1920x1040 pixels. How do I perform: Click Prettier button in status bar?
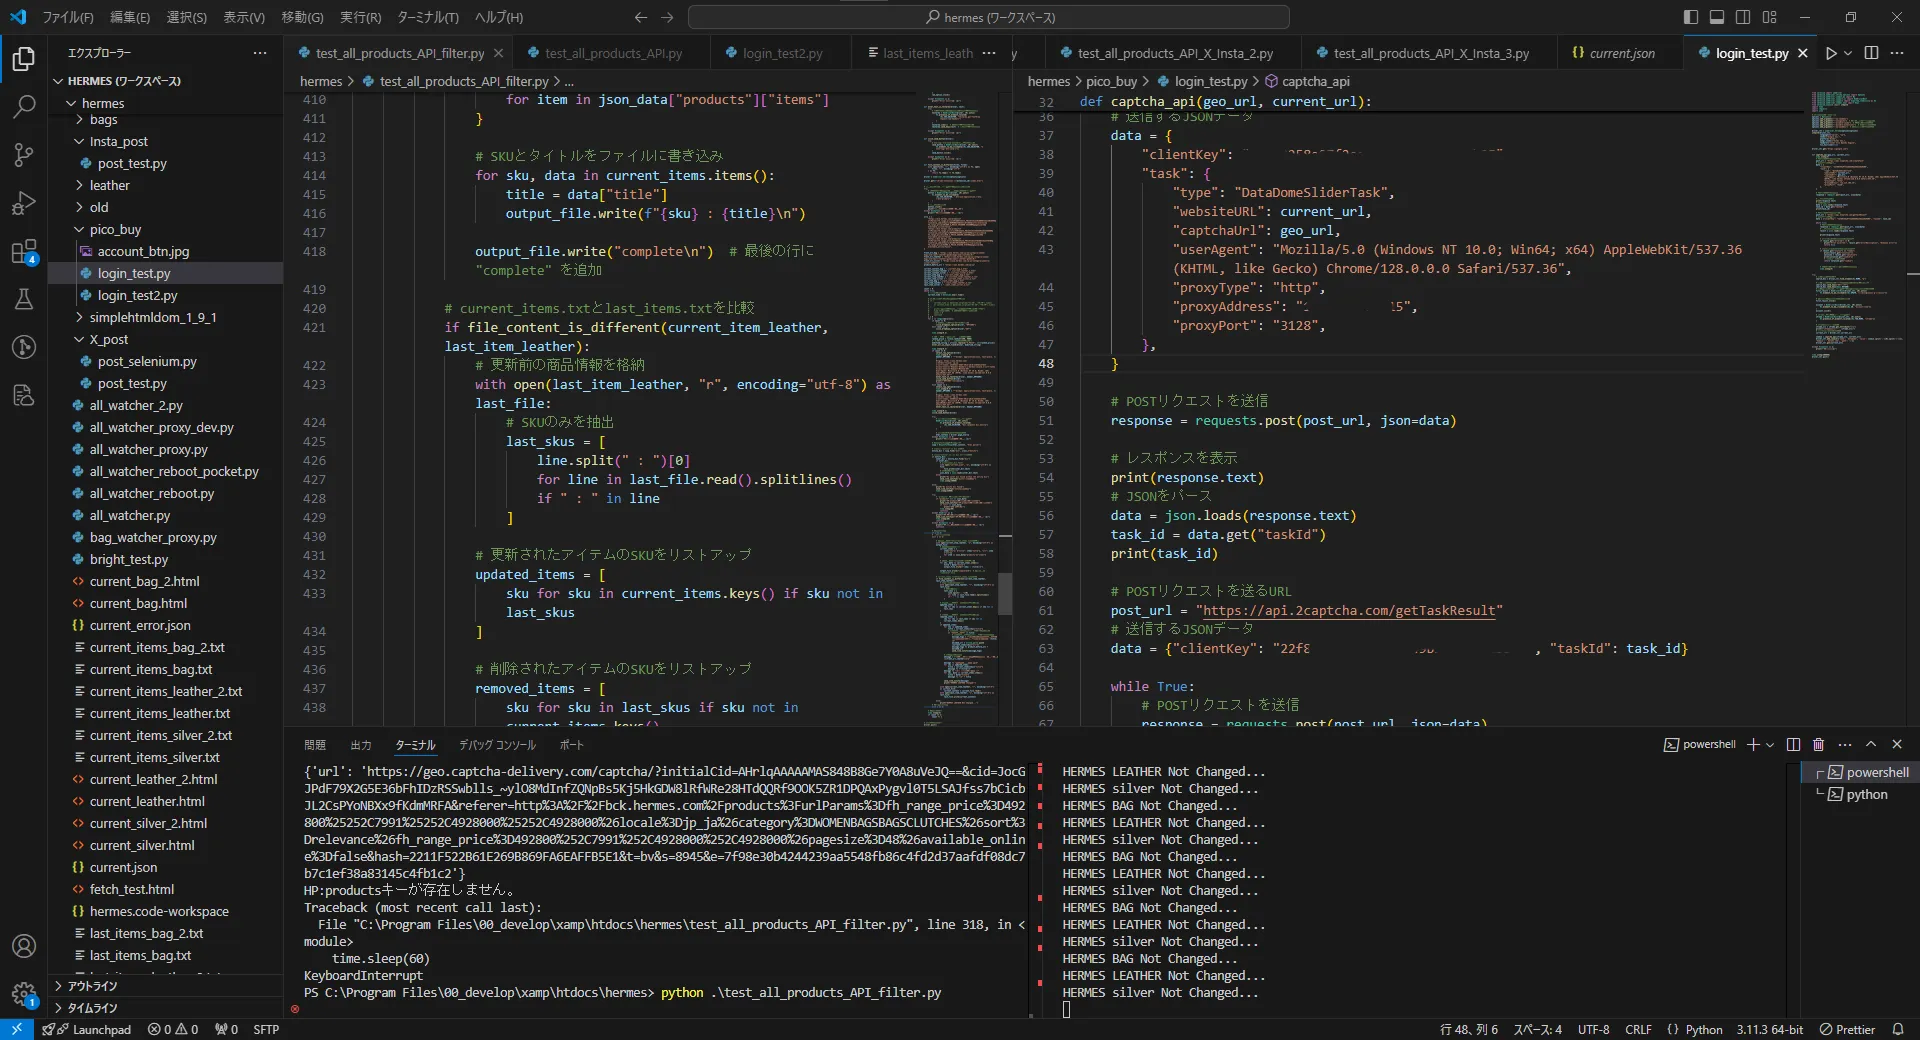[x=1847, y=1029]
